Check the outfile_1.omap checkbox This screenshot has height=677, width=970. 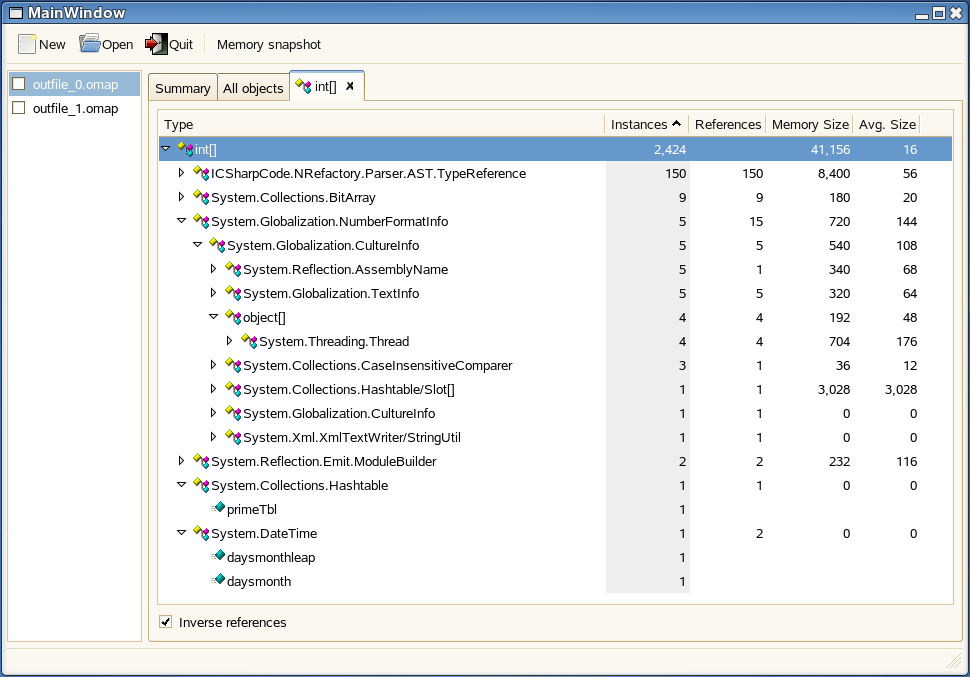pos(19,108)
